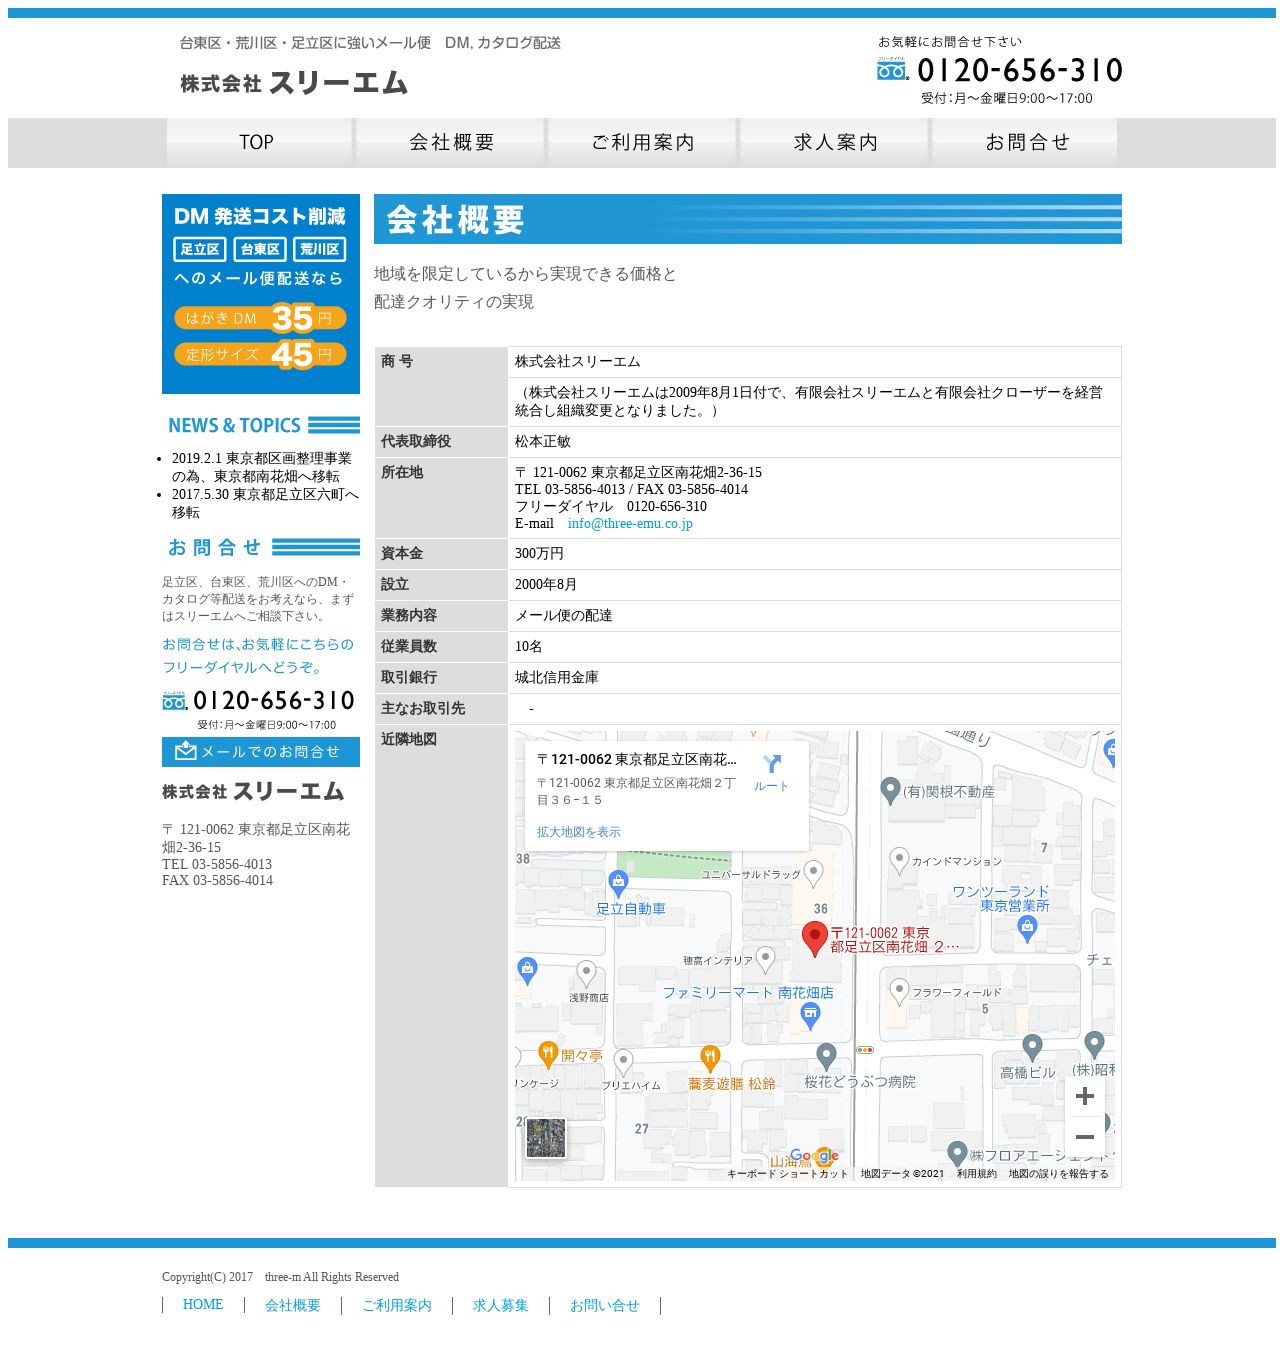Open 拡大地図を表示 link on the map
The image size is (1284, 1349).
tap(578, 832)
